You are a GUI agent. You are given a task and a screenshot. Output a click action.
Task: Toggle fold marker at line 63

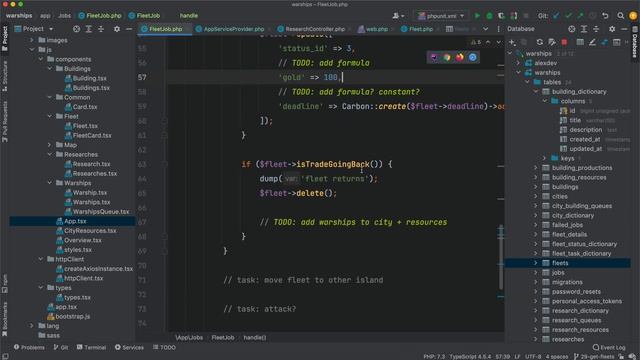[164, 164]
